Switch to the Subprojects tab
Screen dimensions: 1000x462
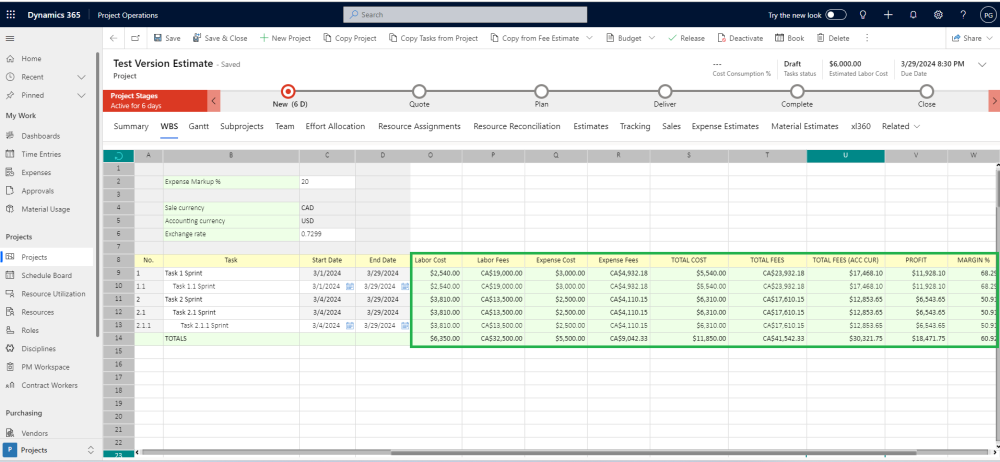(x=242, y=126)
